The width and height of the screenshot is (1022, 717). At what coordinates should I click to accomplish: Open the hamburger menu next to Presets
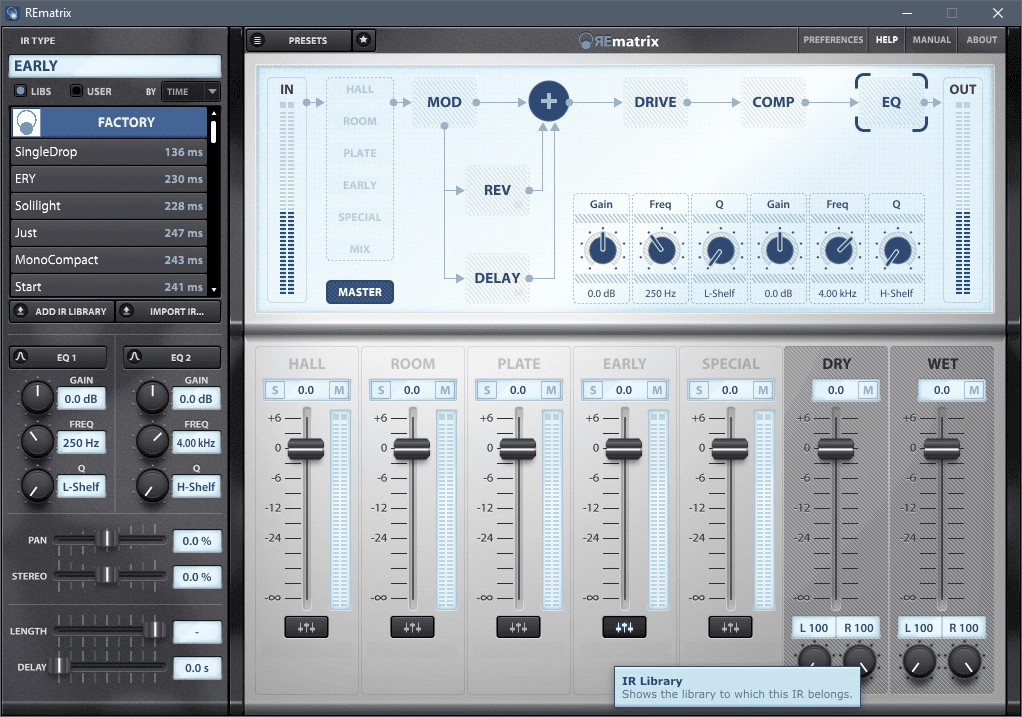pos(257,40)
